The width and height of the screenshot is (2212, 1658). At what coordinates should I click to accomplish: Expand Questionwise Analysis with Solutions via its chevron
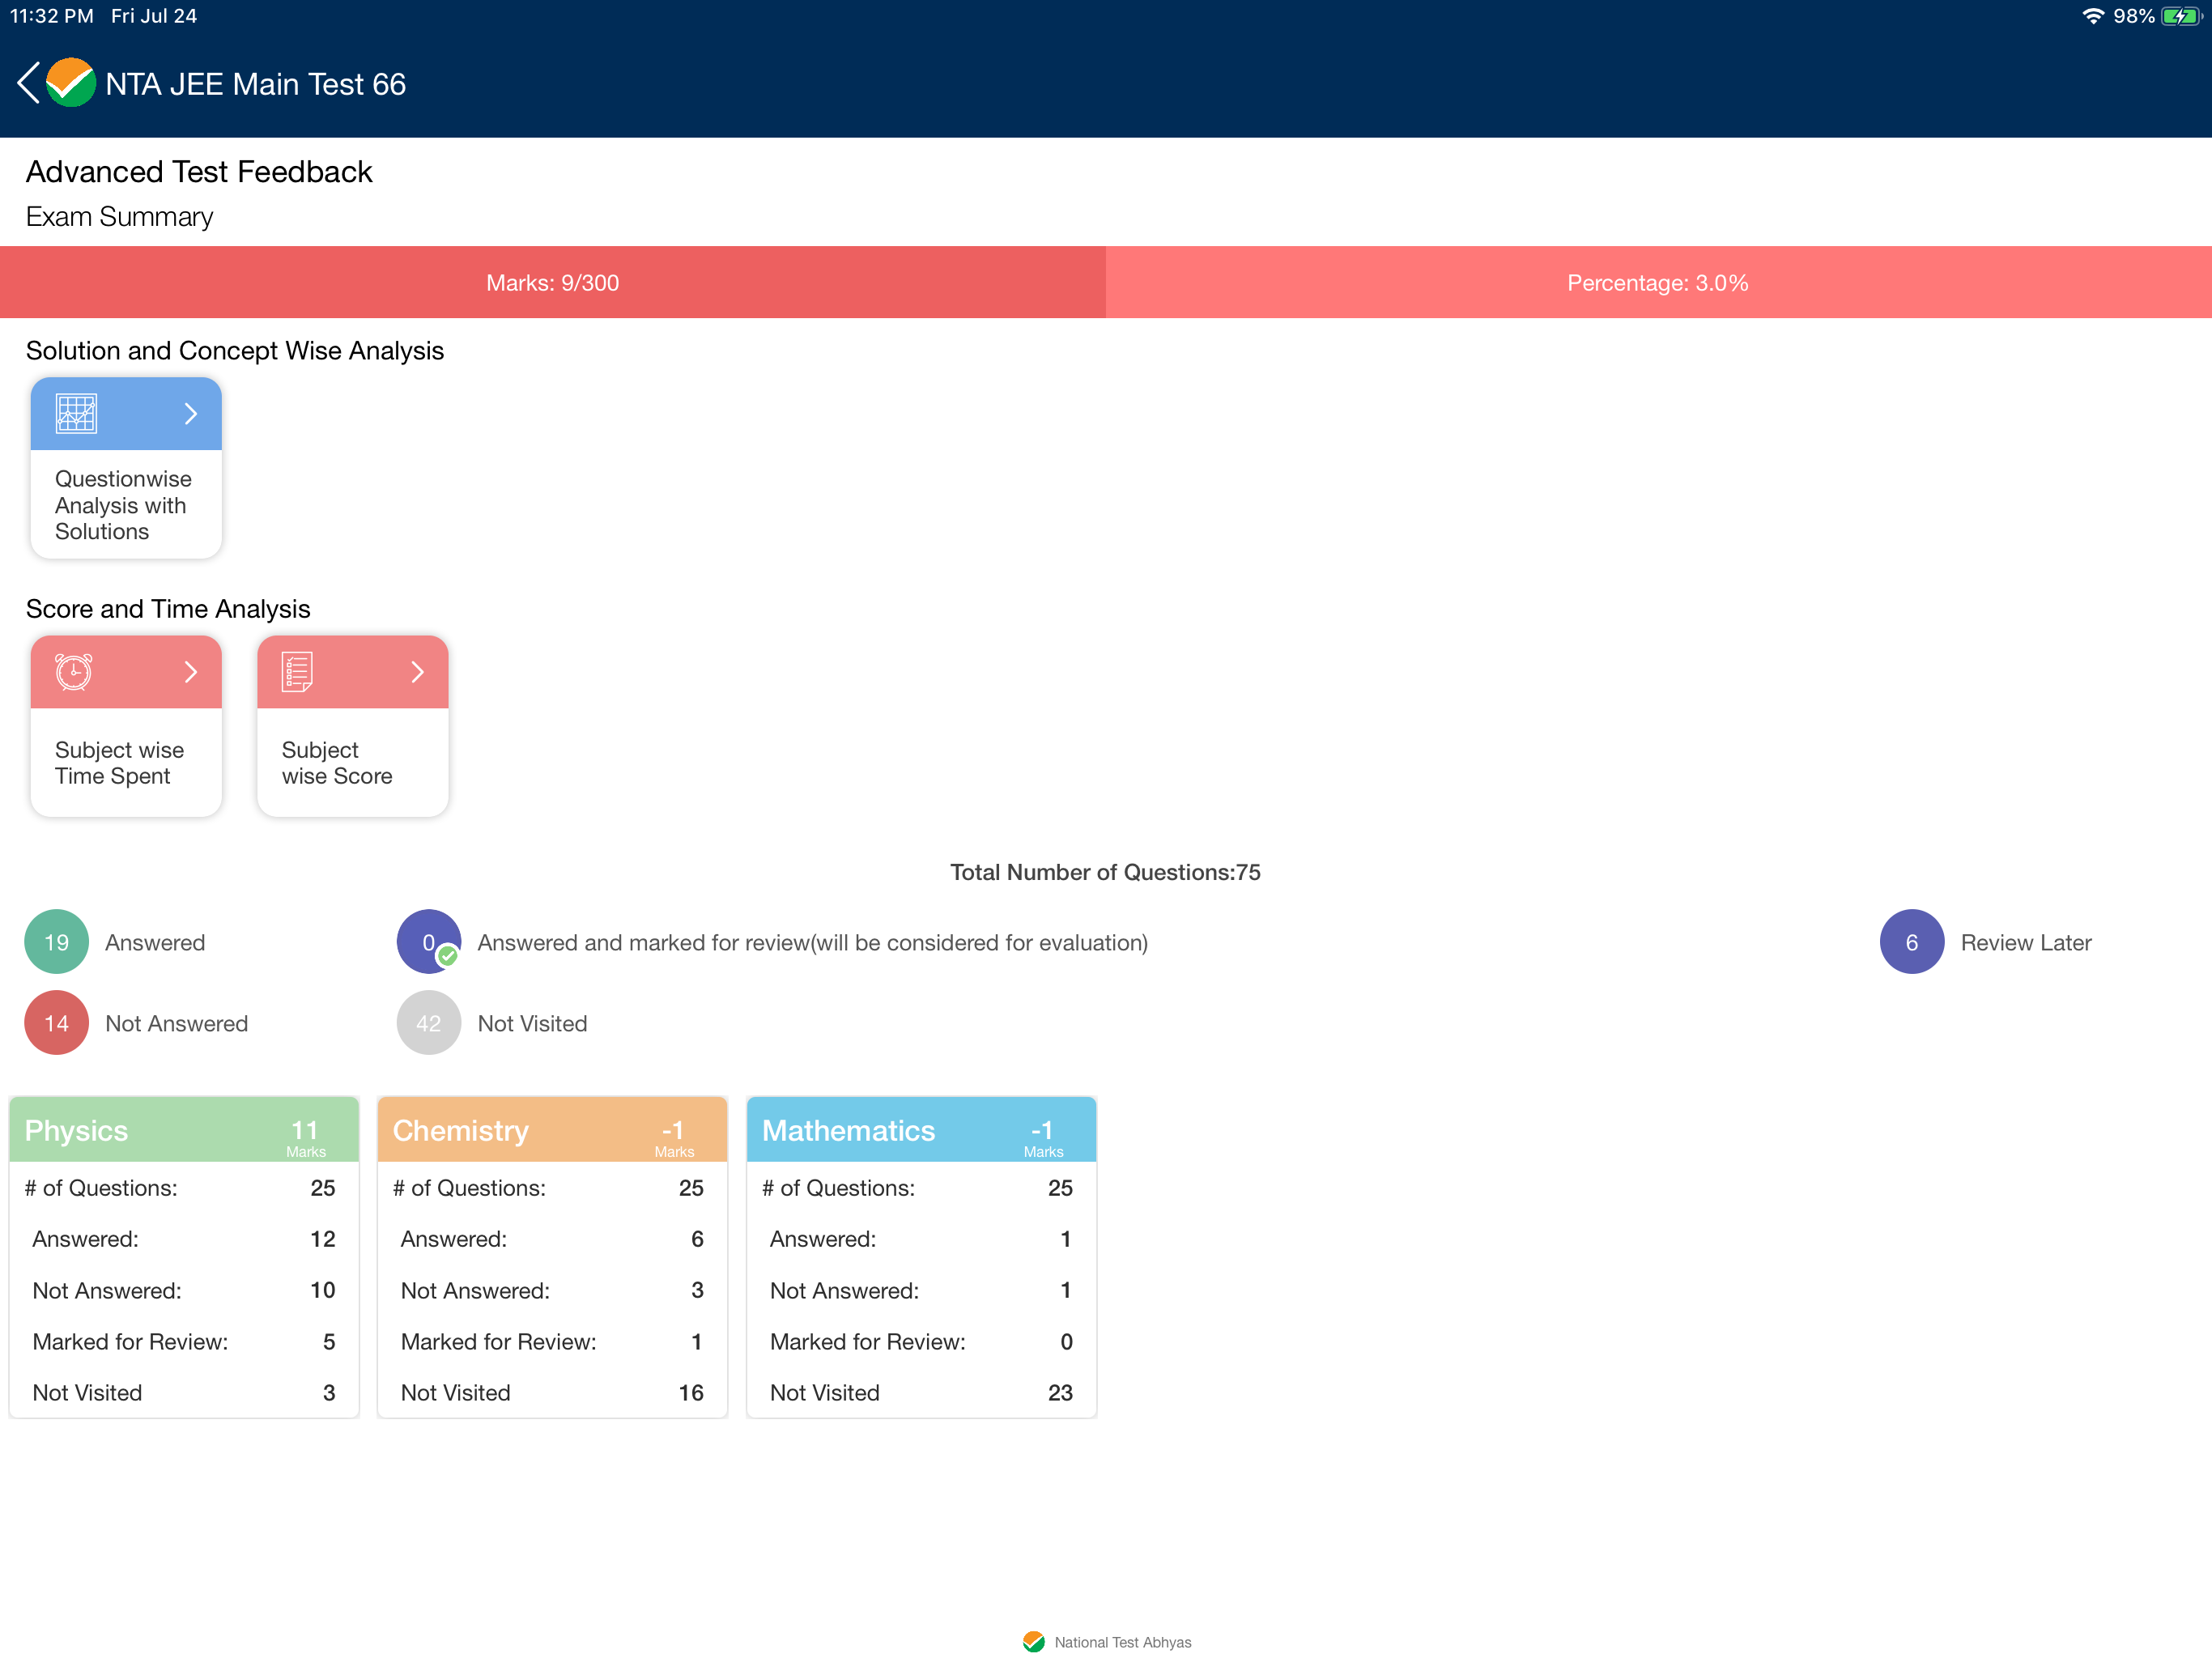[x=191, y=413]
